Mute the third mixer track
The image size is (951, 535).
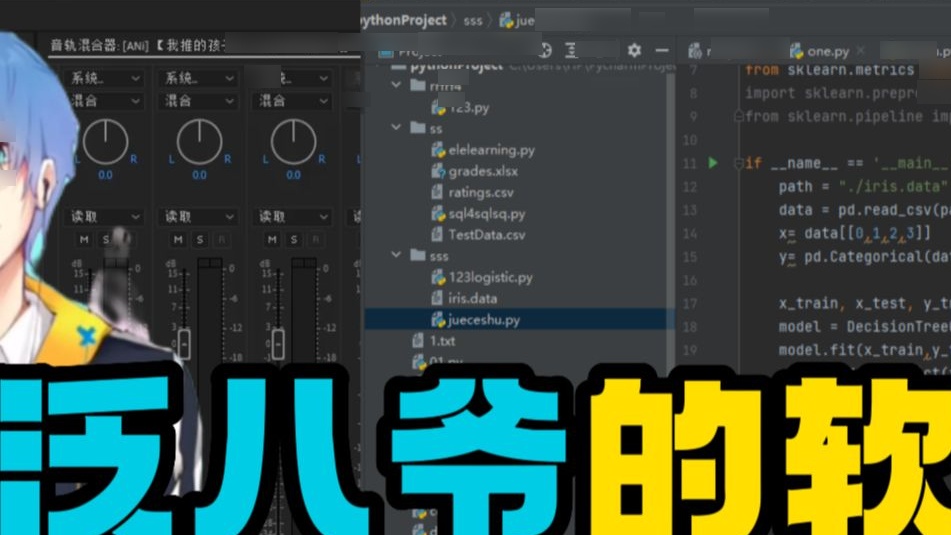tap(272, 240)
